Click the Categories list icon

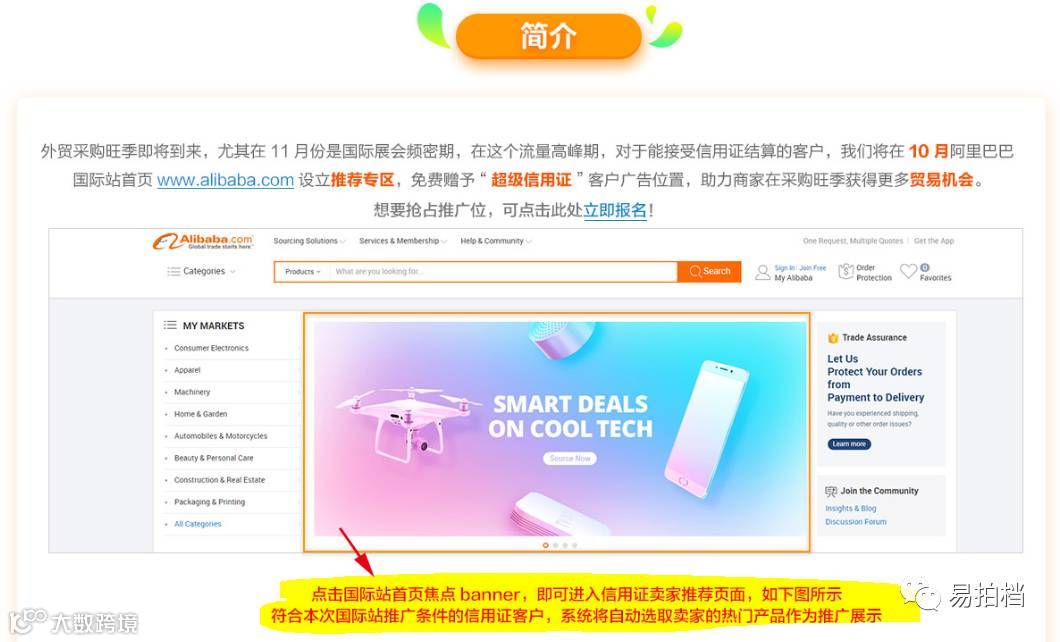coord(174,271)
